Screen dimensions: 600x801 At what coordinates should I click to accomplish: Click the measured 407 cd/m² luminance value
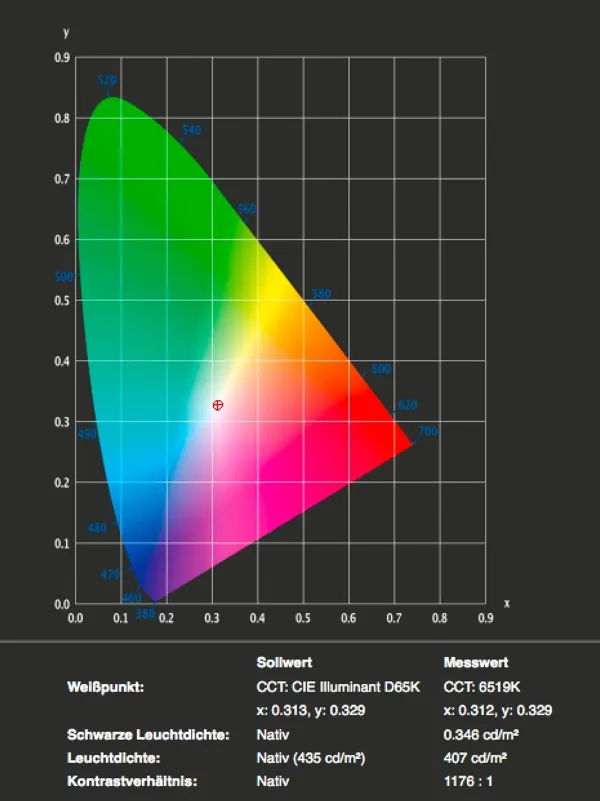coord(475,758)
